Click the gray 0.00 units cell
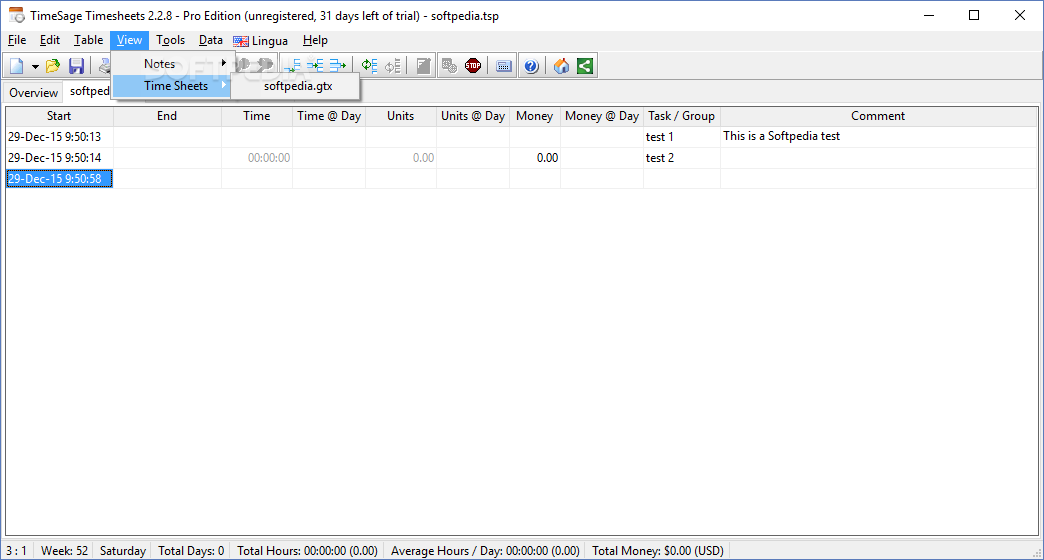1044x560 pixels. (401, 158)
